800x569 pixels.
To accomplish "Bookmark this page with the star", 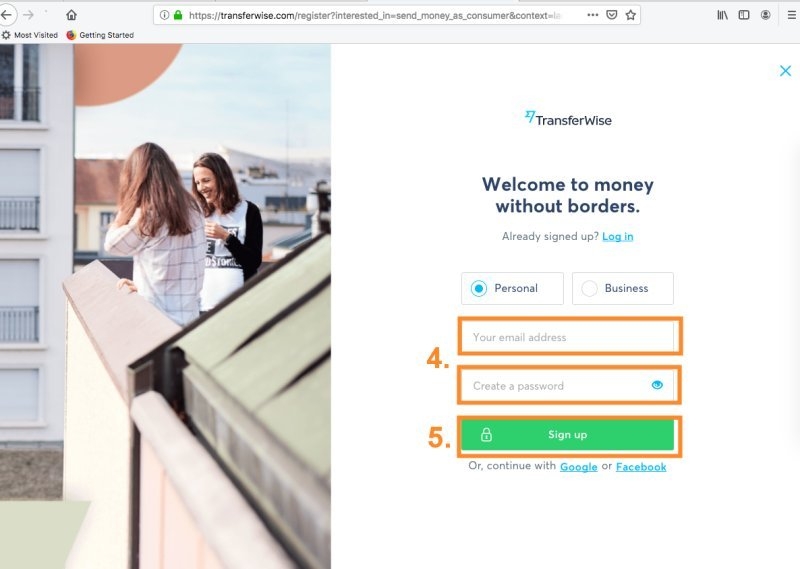I will pyautogui.click(x=631, y=15).
